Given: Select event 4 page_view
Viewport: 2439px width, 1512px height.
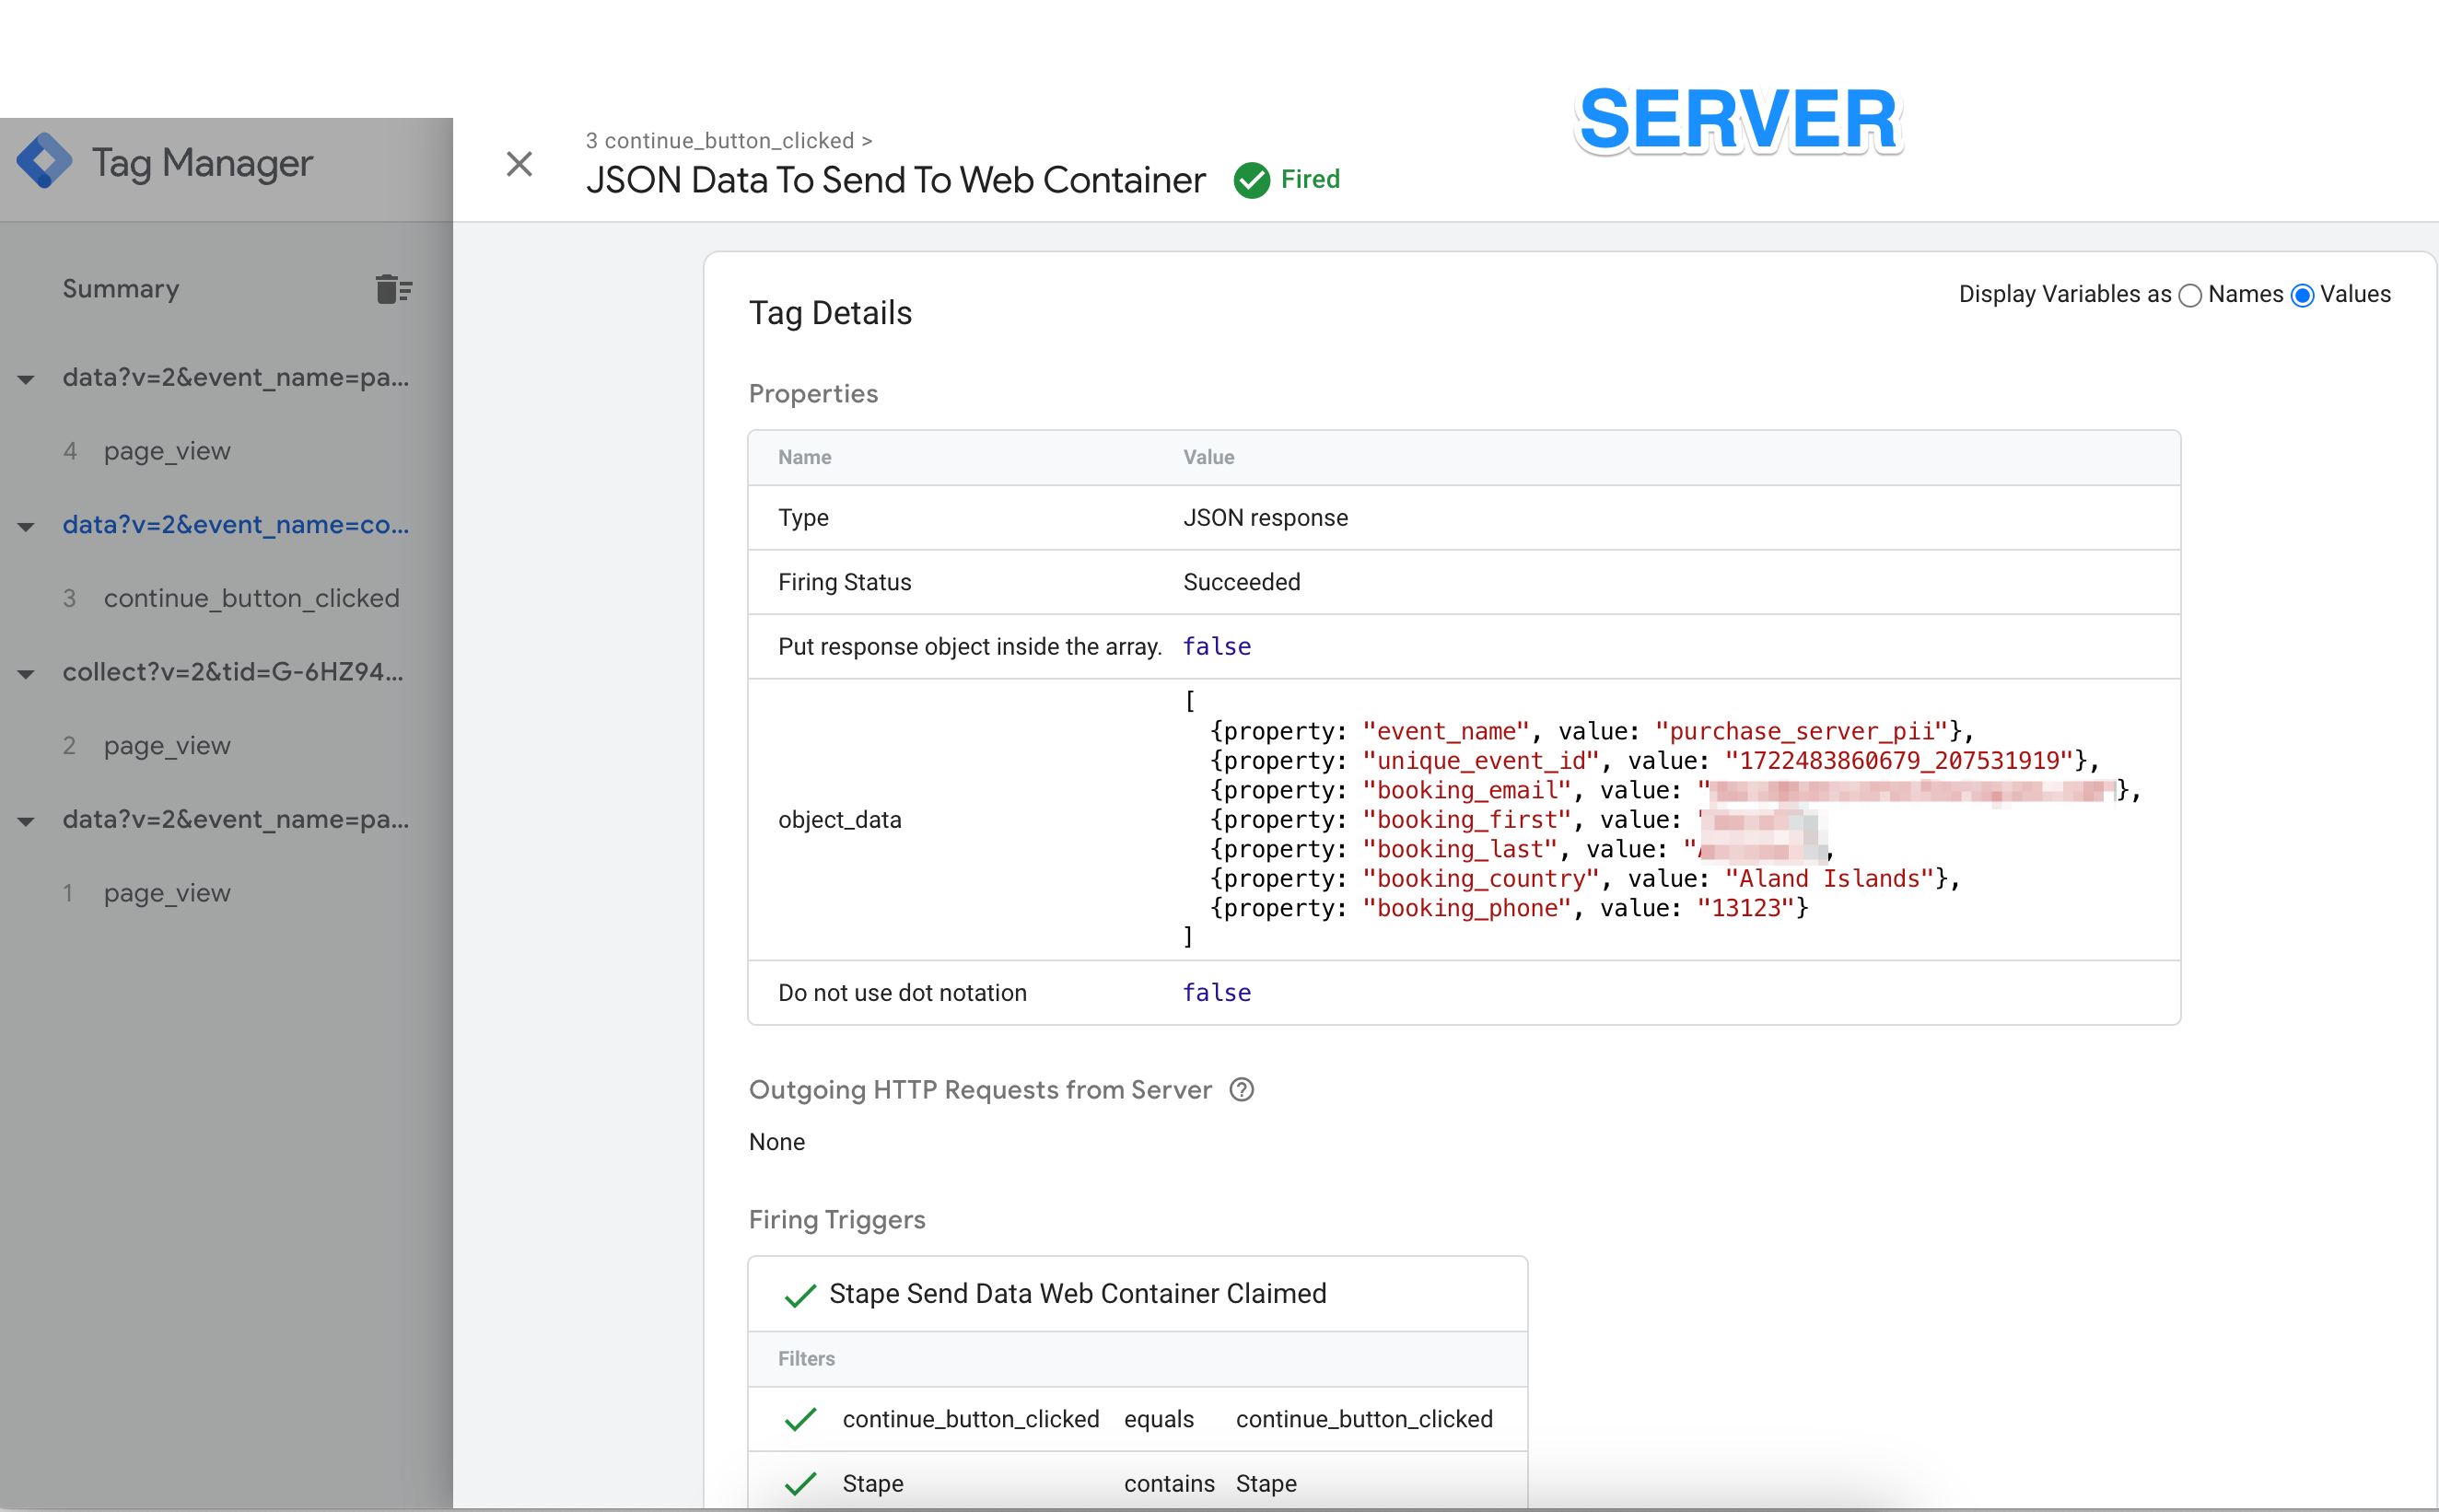Looking at the screenshot, I should pos(166,451).
